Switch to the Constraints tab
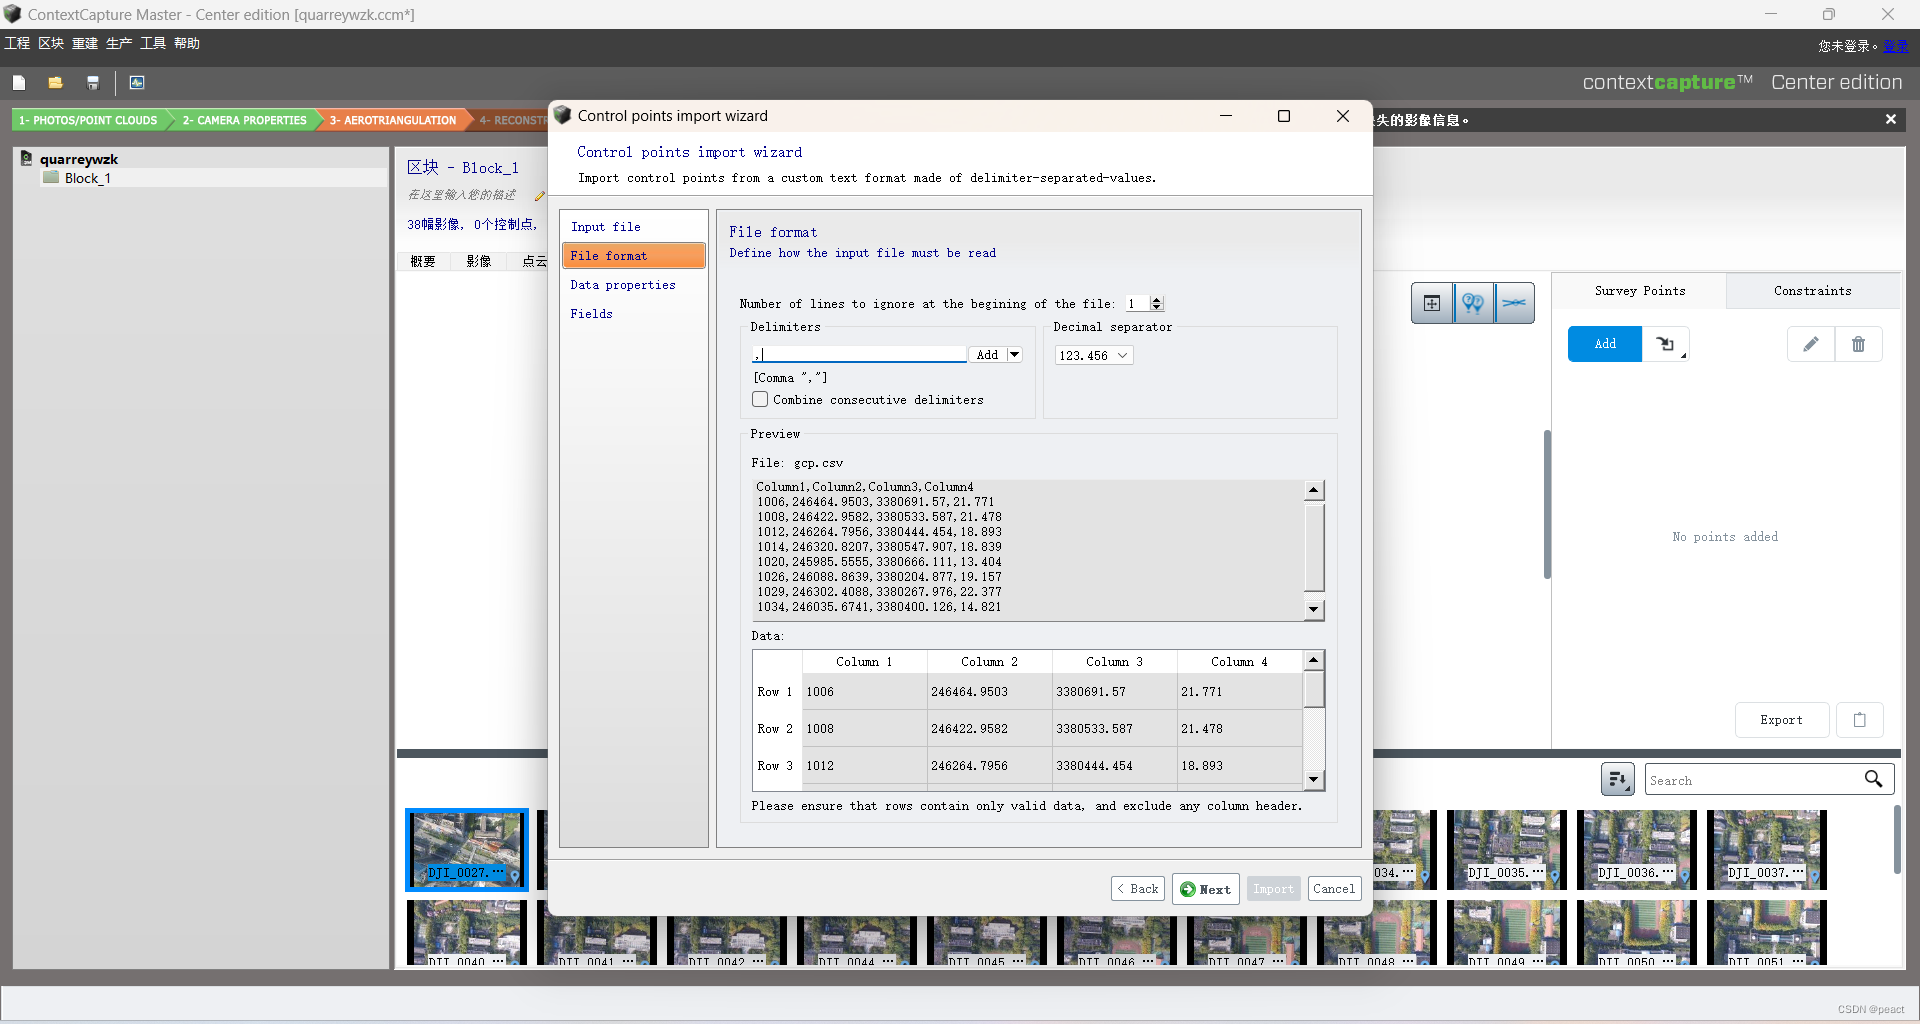1920x1024 pixels. coord(1810,290)
